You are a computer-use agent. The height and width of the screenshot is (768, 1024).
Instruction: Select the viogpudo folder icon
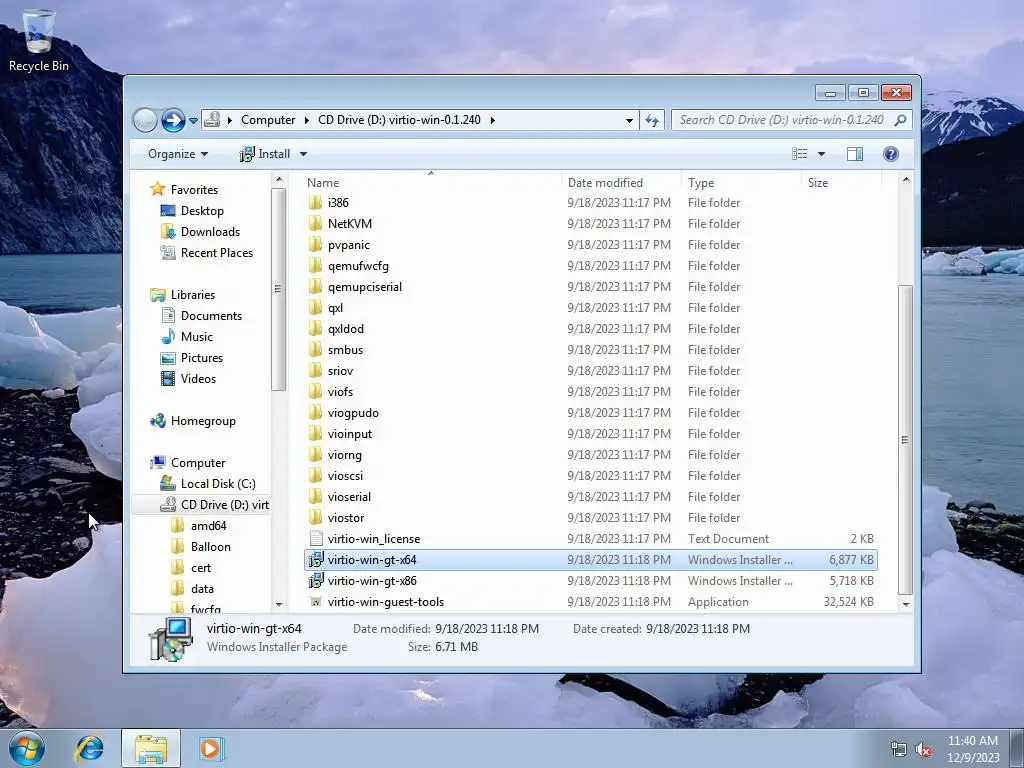315,413
